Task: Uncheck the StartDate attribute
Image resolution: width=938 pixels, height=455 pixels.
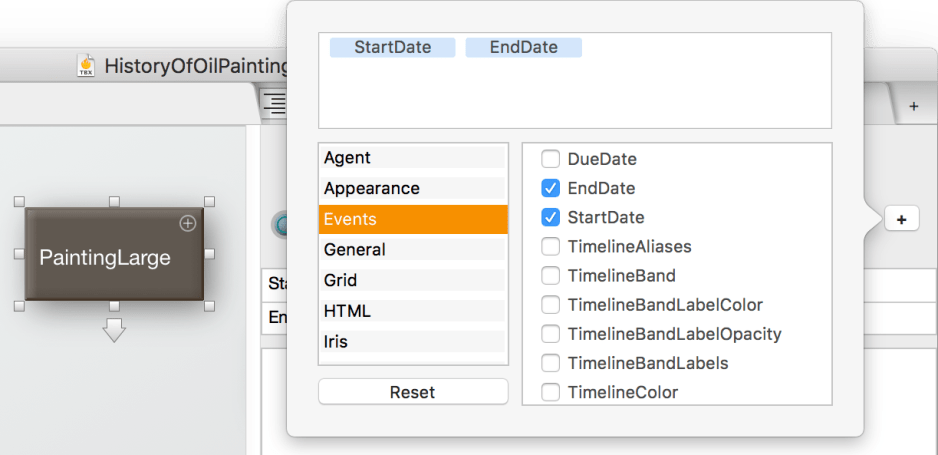Action: 551,217
